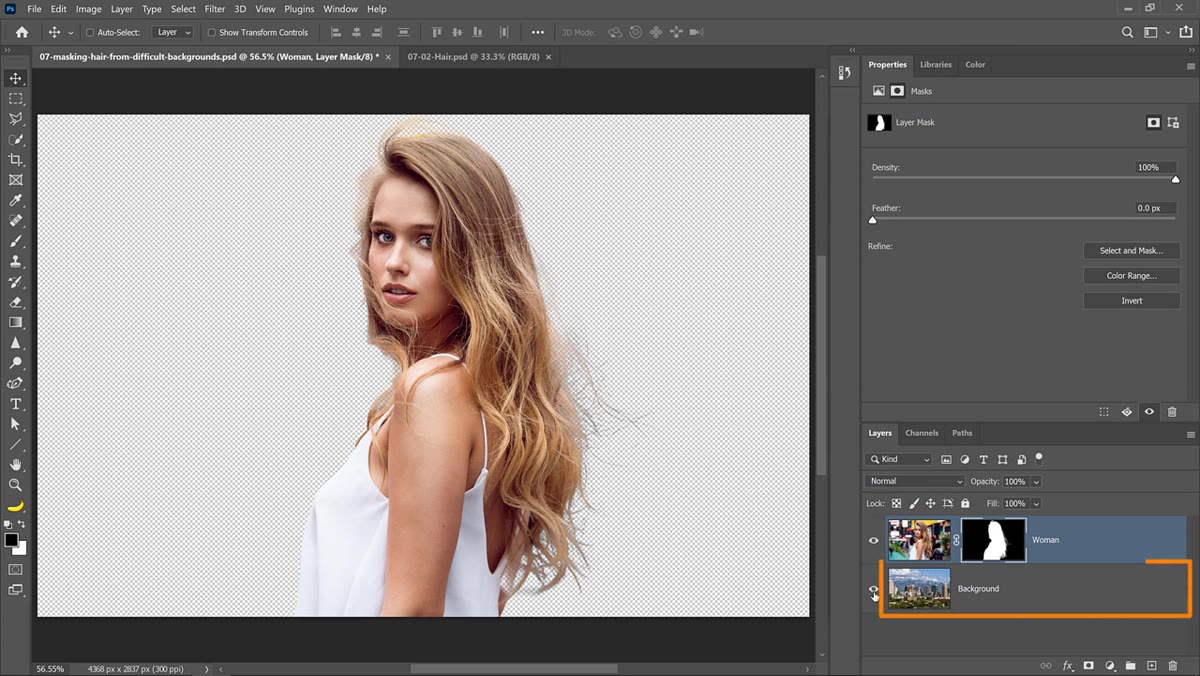Expand the status bar info arrow
The width and height of the screenshot is (1200, 676).
207,669
